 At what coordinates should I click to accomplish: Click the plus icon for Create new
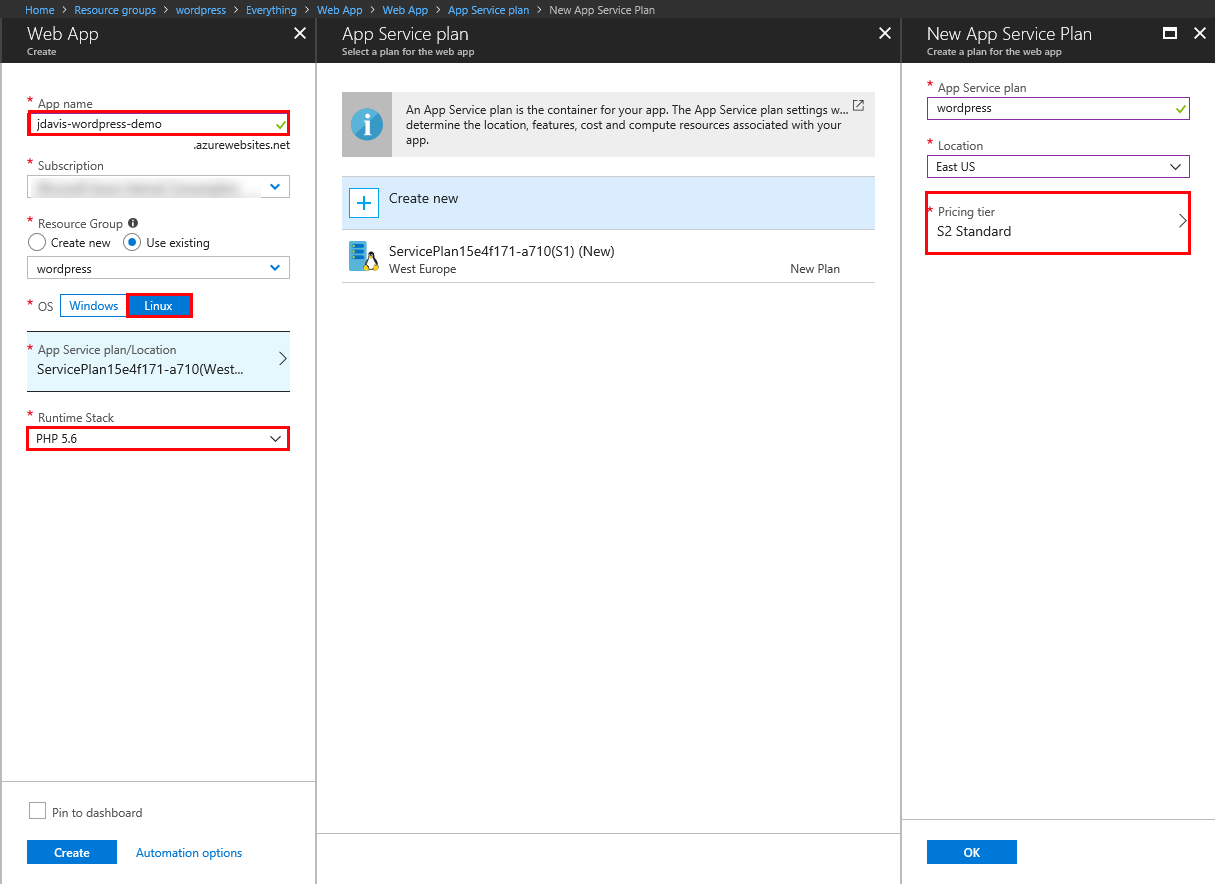(x=364, y=203)
